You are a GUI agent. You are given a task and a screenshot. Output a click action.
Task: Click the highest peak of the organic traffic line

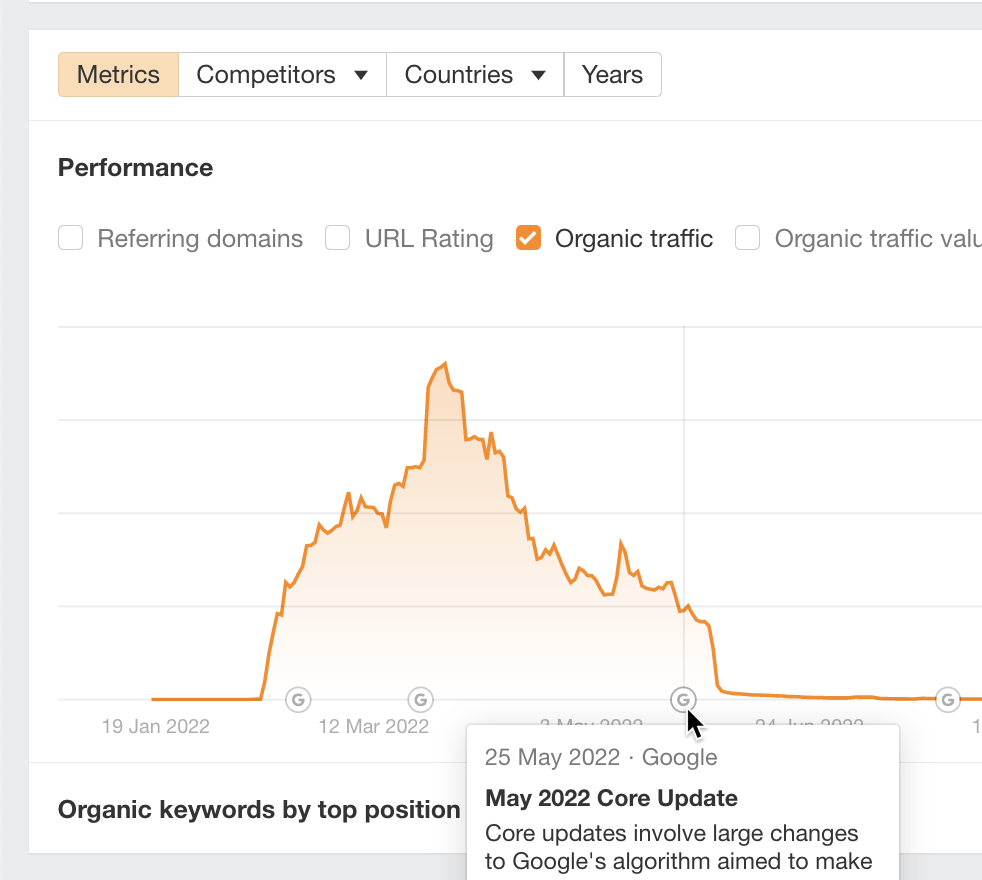point(443,363)
